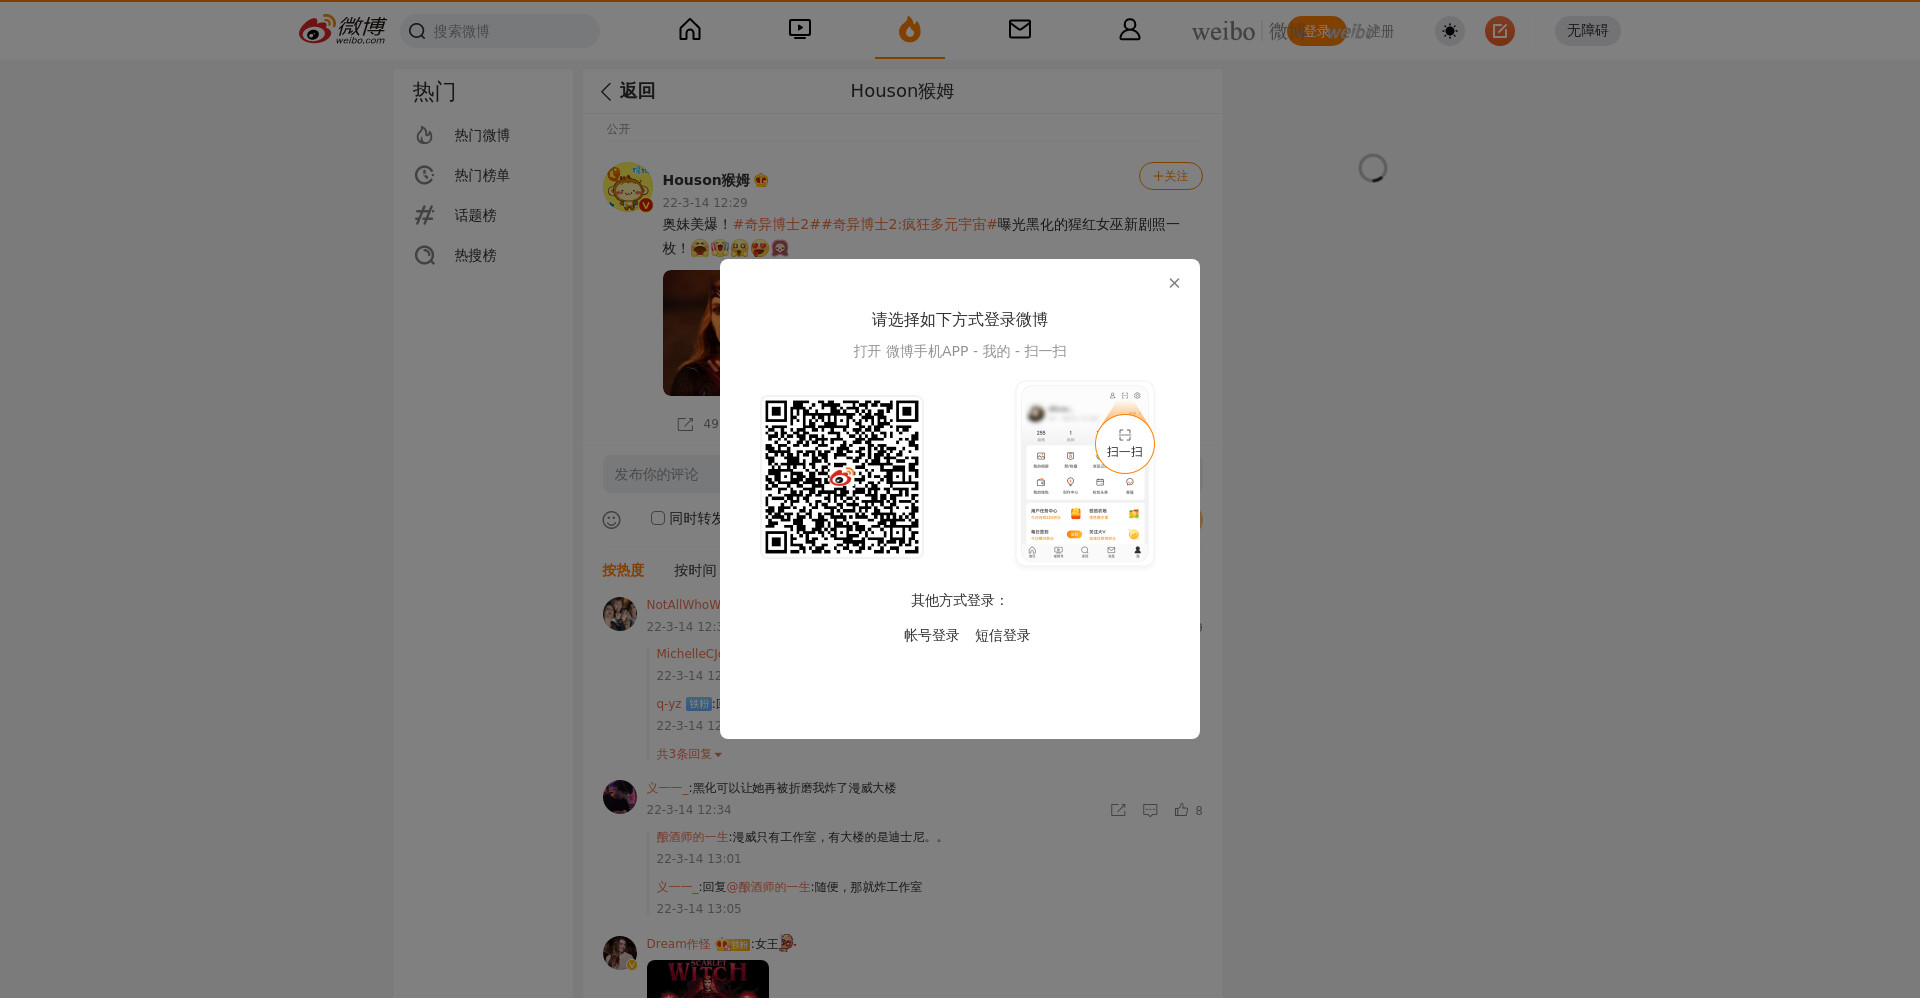The image size is (1920, 998).
Task: Sort comments by 按时间
Action: click(x=695, y=570)
